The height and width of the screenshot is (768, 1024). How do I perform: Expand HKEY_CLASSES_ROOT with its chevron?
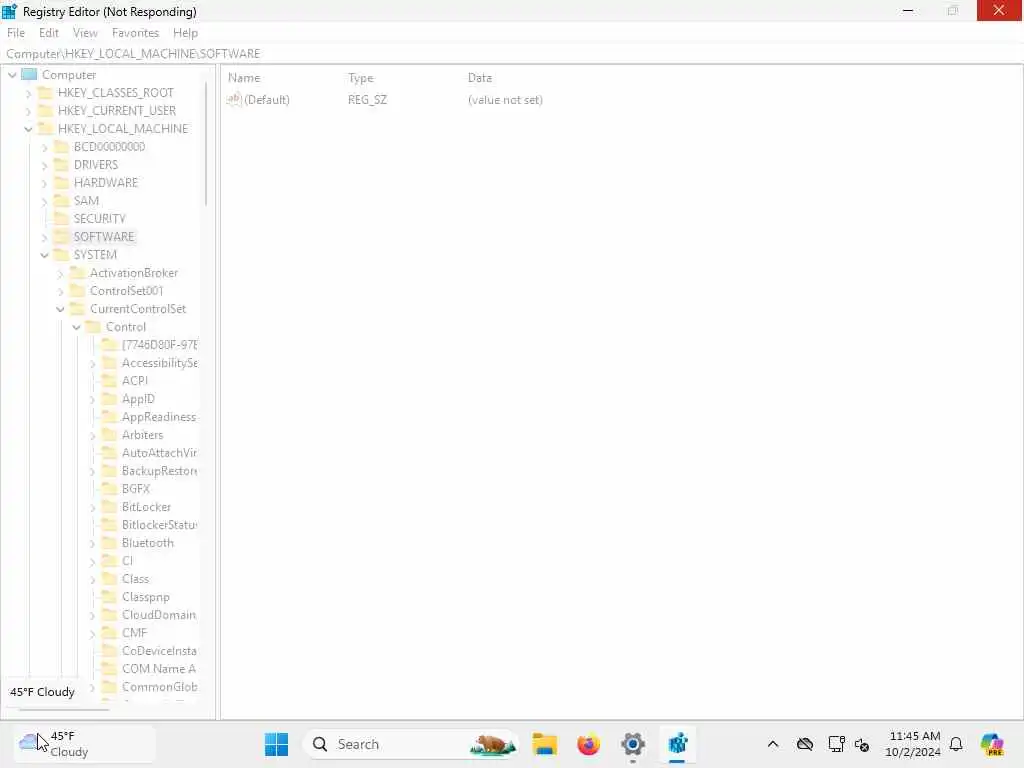[28, 93]
